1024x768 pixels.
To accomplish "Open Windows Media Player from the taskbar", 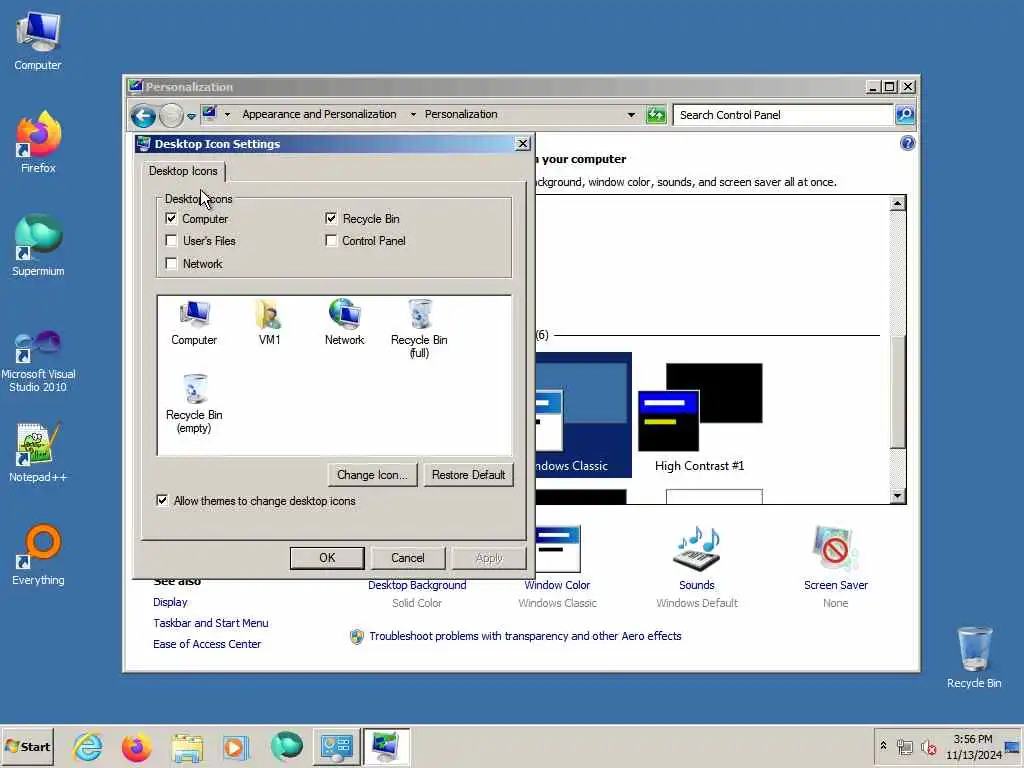I will (x=236, y=746).
